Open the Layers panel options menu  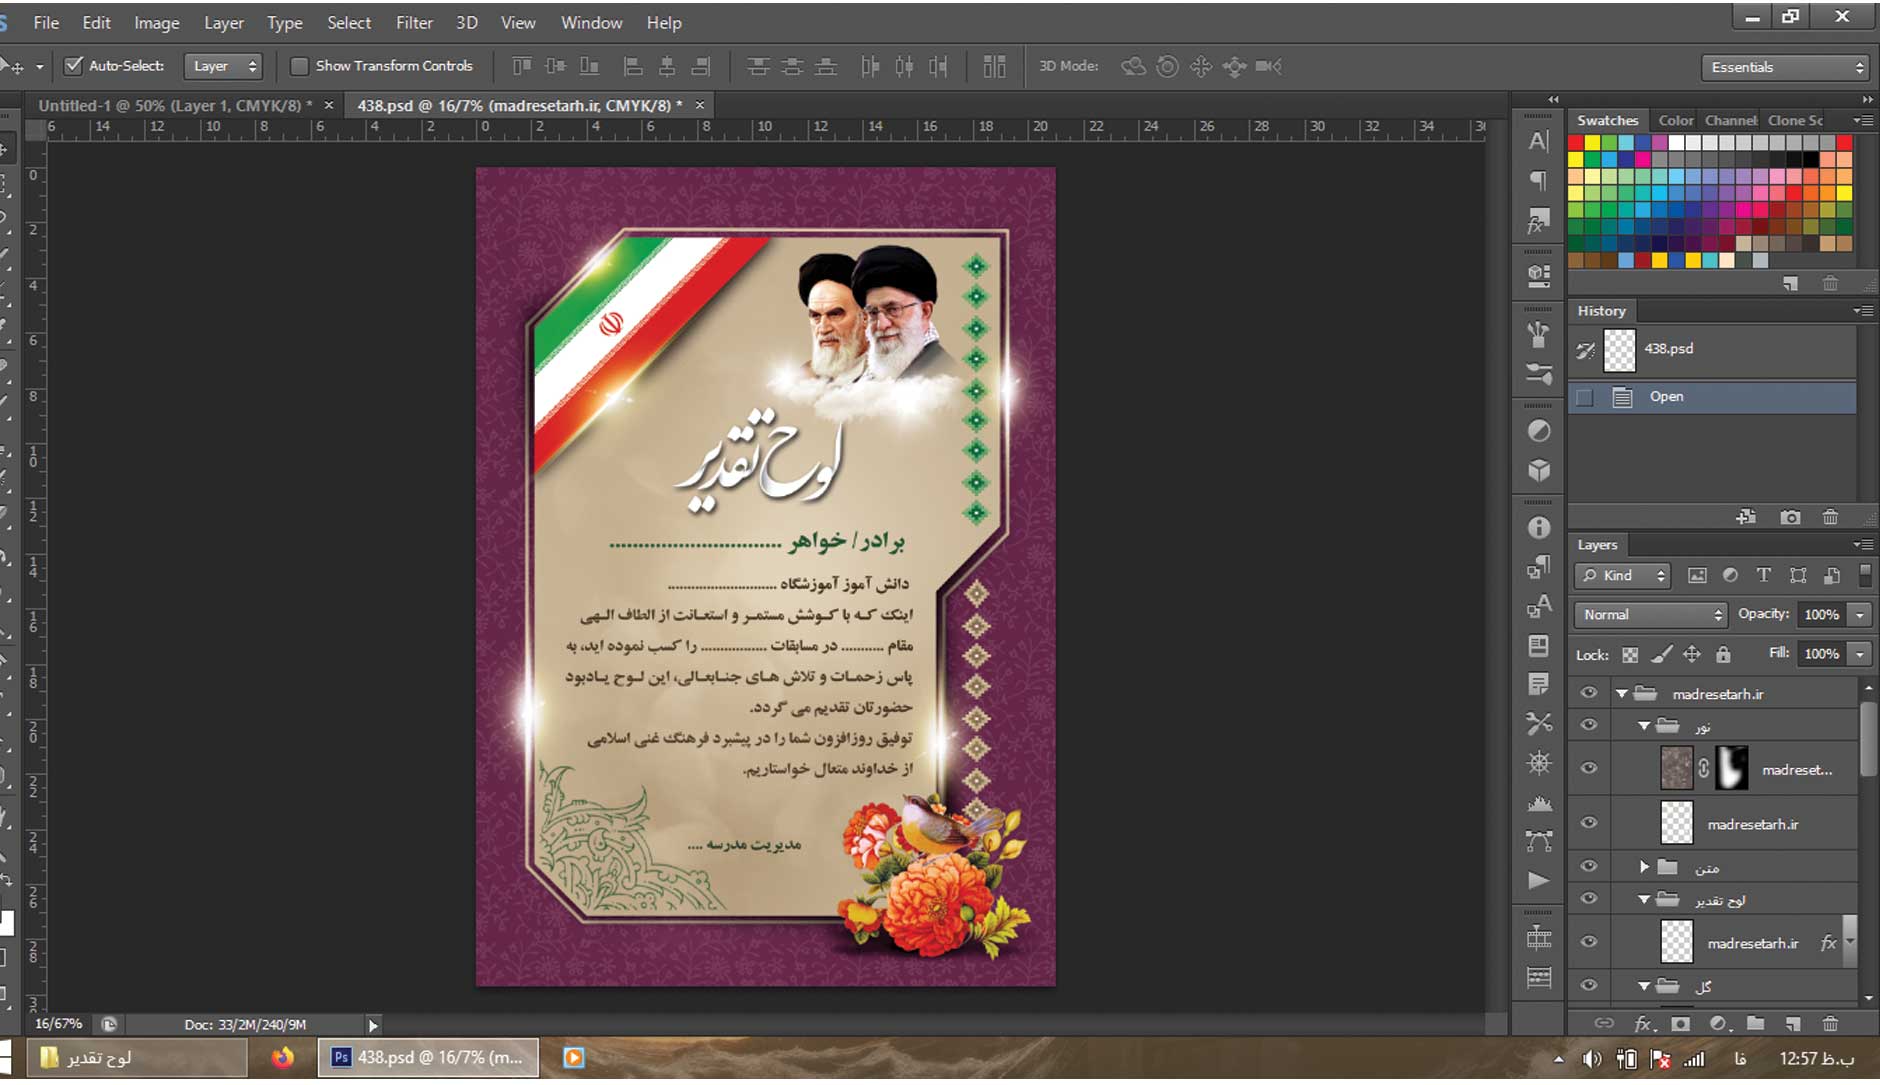tap(1864, 544)
